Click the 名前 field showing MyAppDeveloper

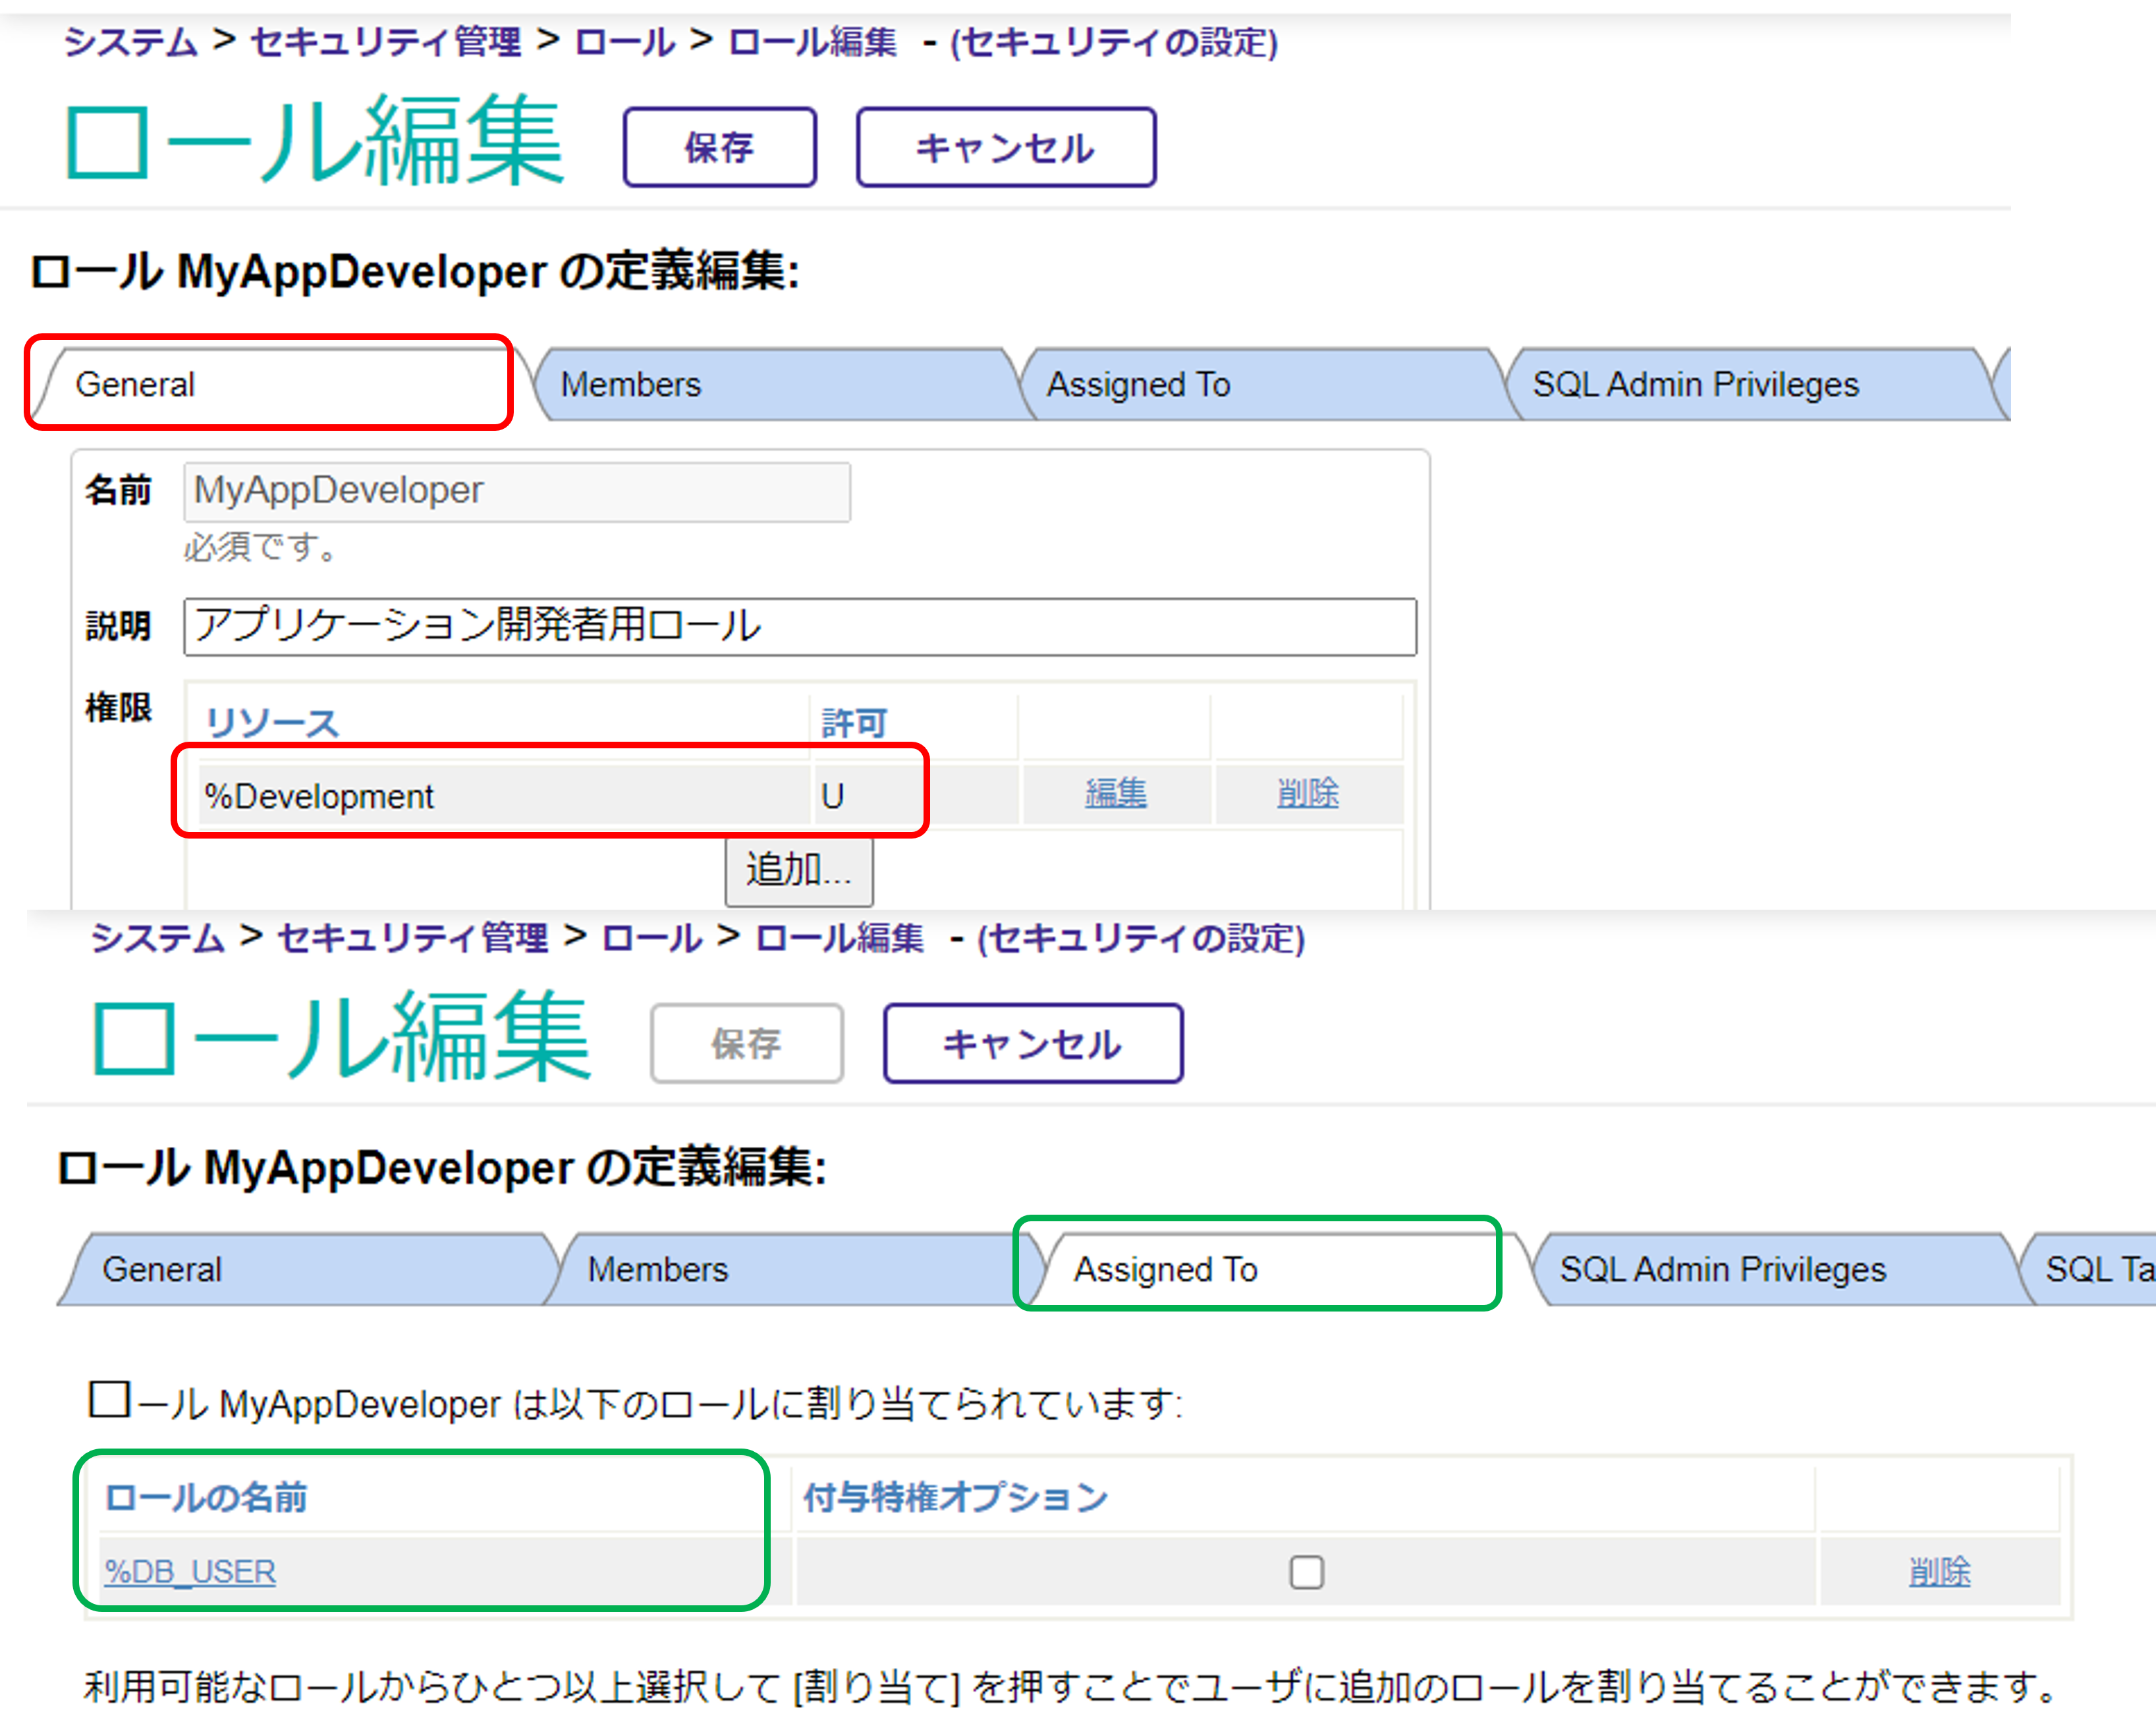pyautogui.click(x=516, y=491)
